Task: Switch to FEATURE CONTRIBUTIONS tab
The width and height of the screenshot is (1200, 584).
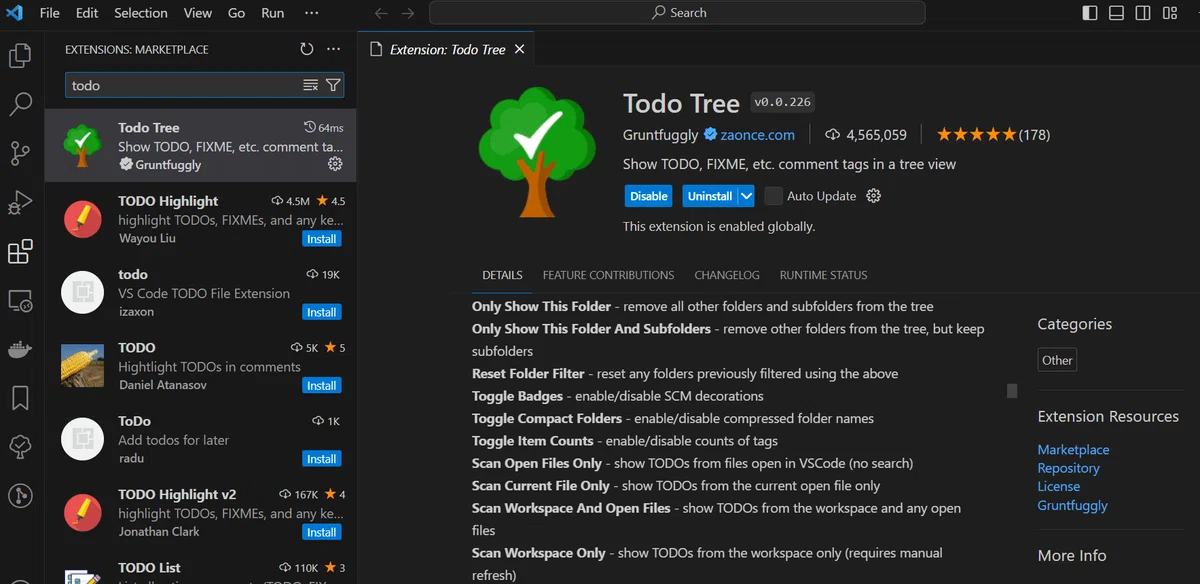Action: tap(608, 275)
